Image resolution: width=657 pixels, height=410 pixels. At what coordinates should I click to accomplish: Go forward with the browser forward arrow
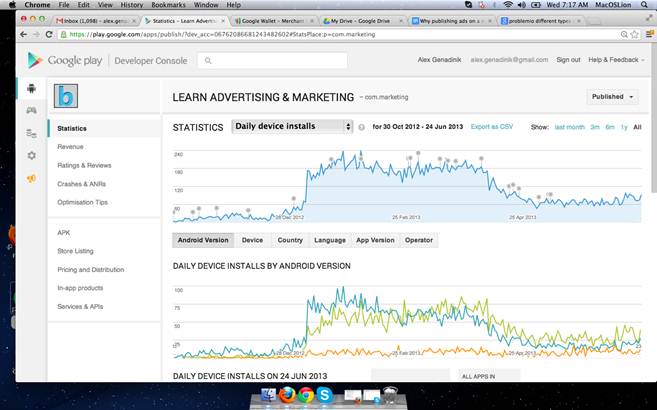[x=36, y=34]
